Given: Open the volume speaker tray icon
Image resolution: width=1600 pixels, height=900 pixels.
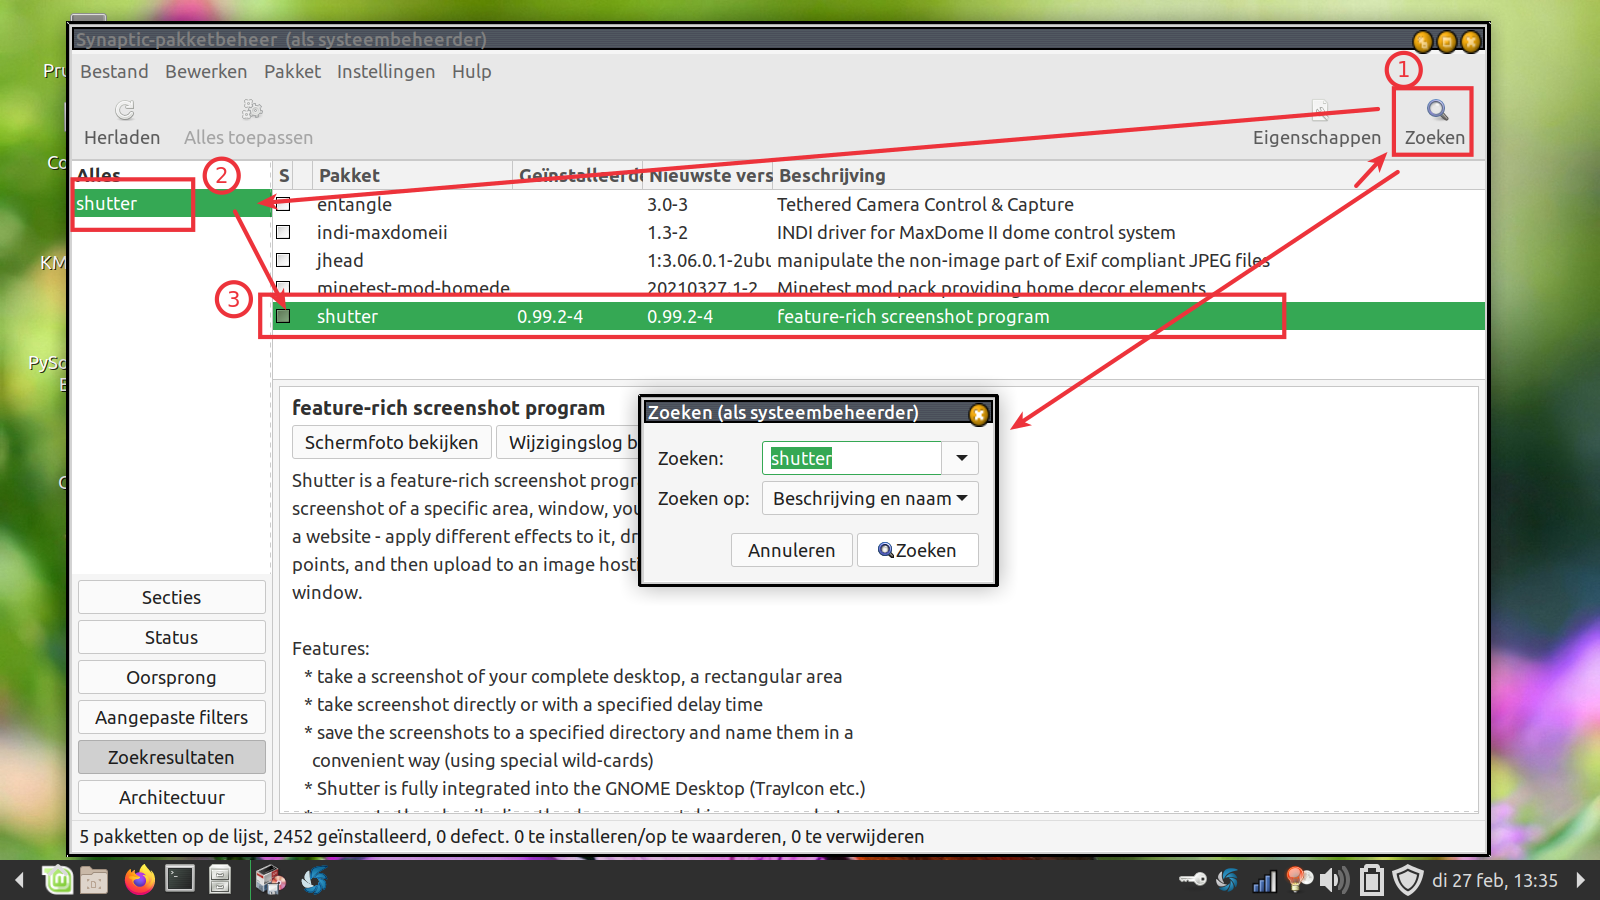Looking at the screenshot, I should tap(1334, 880).
